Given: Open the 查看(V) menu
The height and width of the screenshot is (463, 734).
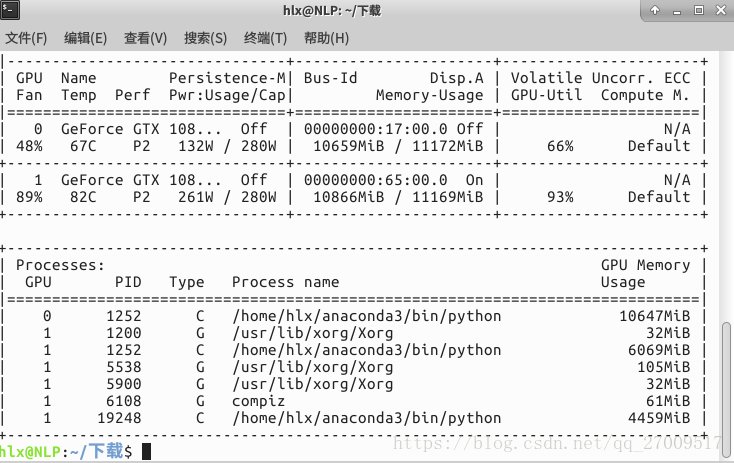Looking at the screenshot, I should point(146,38).
